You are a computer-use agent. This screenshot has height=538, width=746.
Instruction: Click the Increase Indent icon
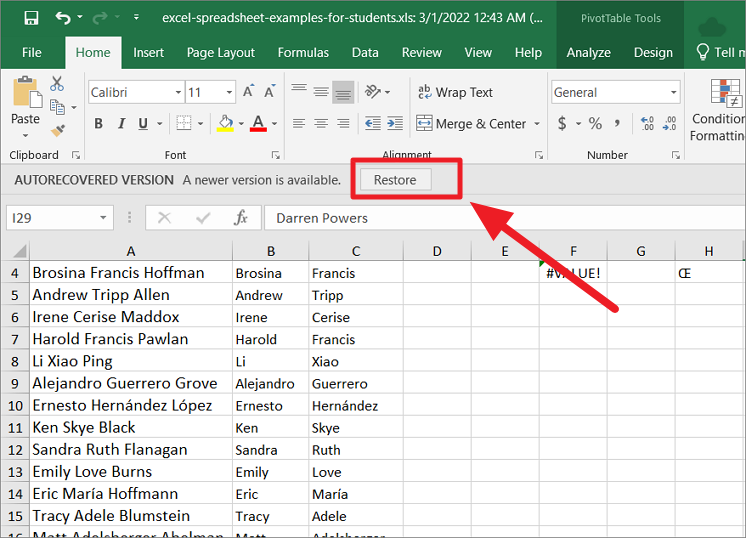click(395, 124)
